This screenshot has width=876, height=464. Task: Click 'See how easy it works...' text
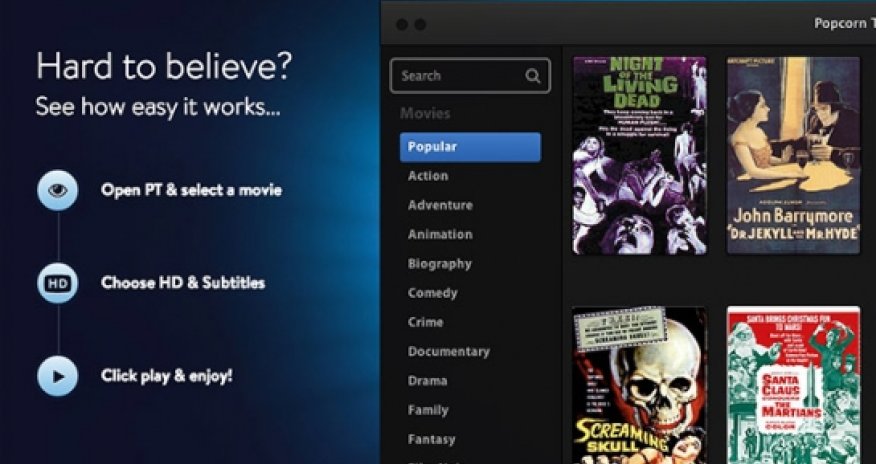(x=158, y=106)
